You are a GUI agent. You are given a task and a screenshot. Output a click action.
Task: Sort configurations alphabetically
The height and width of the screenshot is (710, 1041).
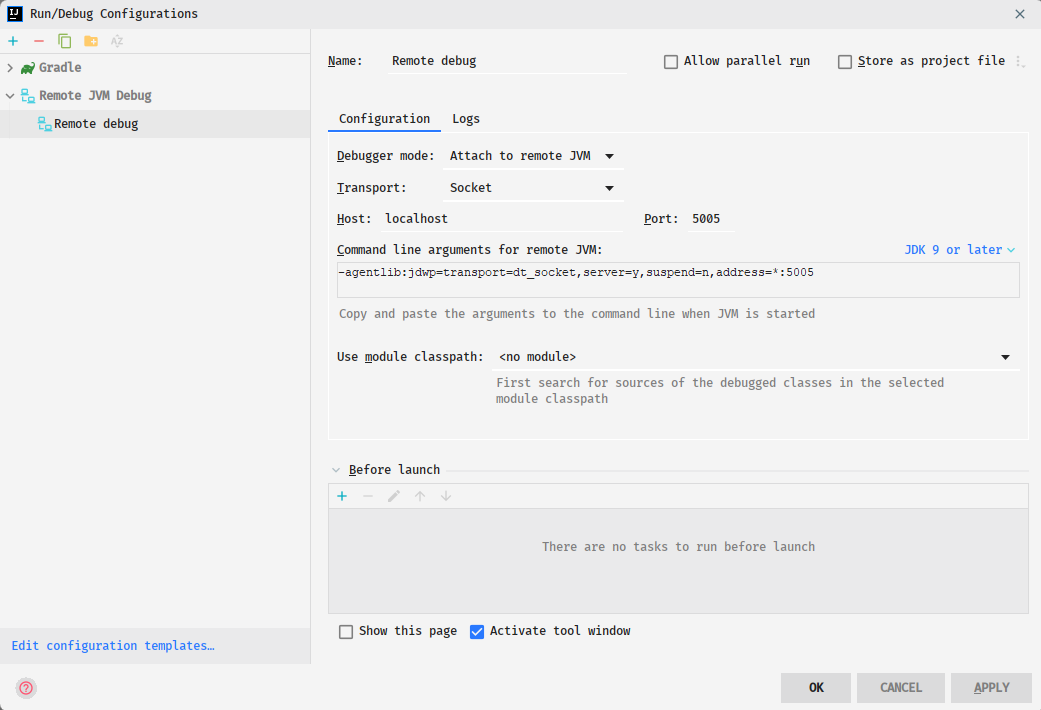point(115,41)
